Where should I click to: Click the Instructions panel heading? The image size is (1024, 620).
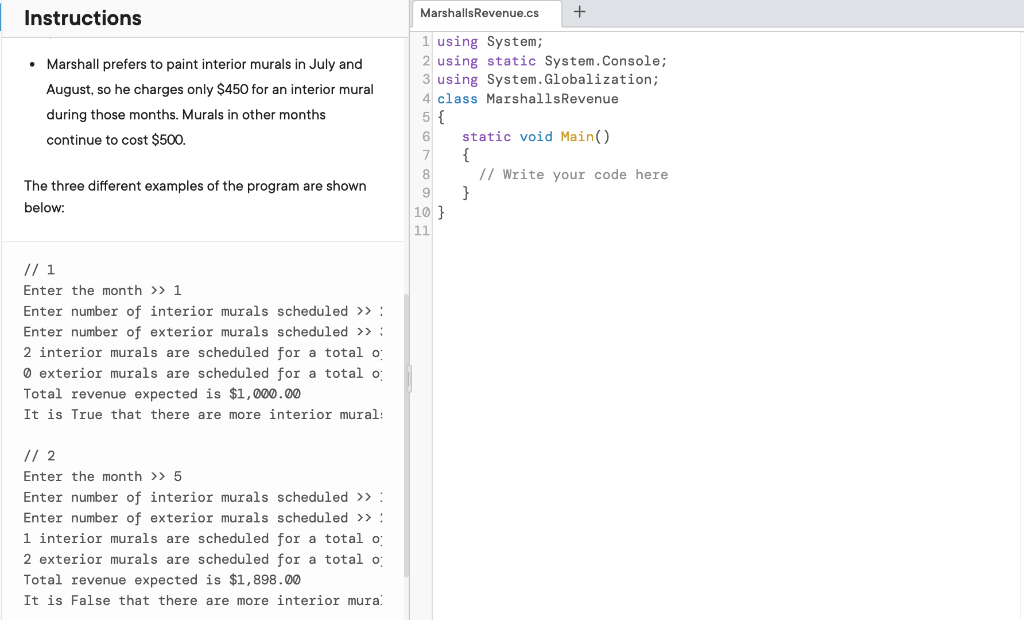click(x=83, y=18)
